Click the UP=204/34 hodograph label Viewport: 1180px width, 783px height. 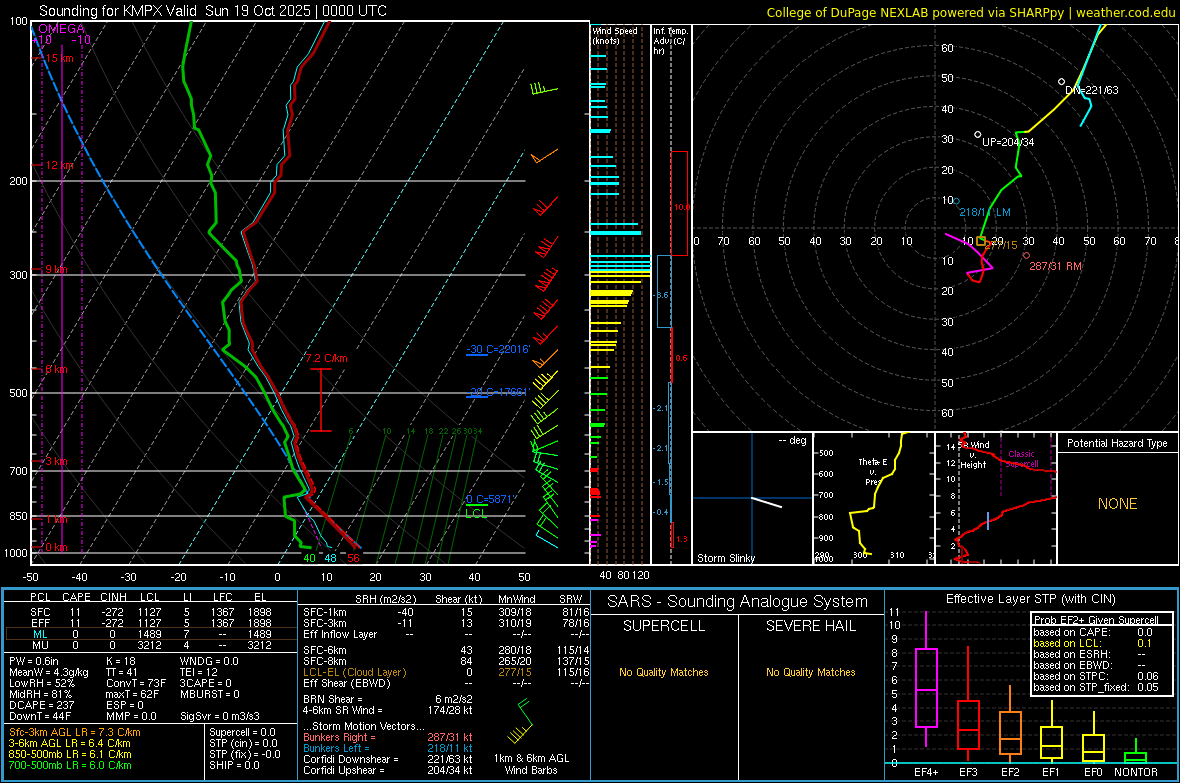pyautogui.click(x=1008, y=142)
